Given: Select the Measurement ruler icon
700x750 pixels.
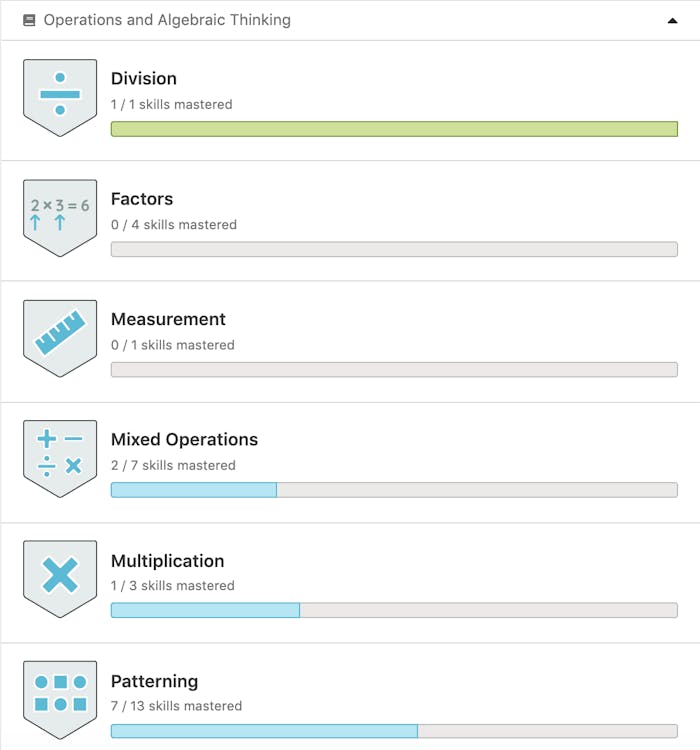Looking at the screenshot, I should pyautogui.click(x=60, y=337).
